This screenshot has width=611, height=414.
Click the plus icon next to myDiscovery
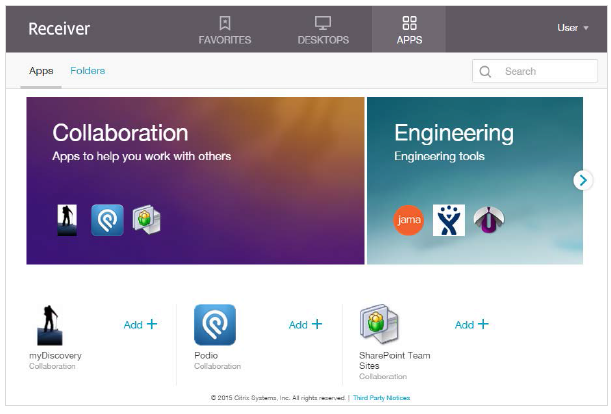point(152,324)
